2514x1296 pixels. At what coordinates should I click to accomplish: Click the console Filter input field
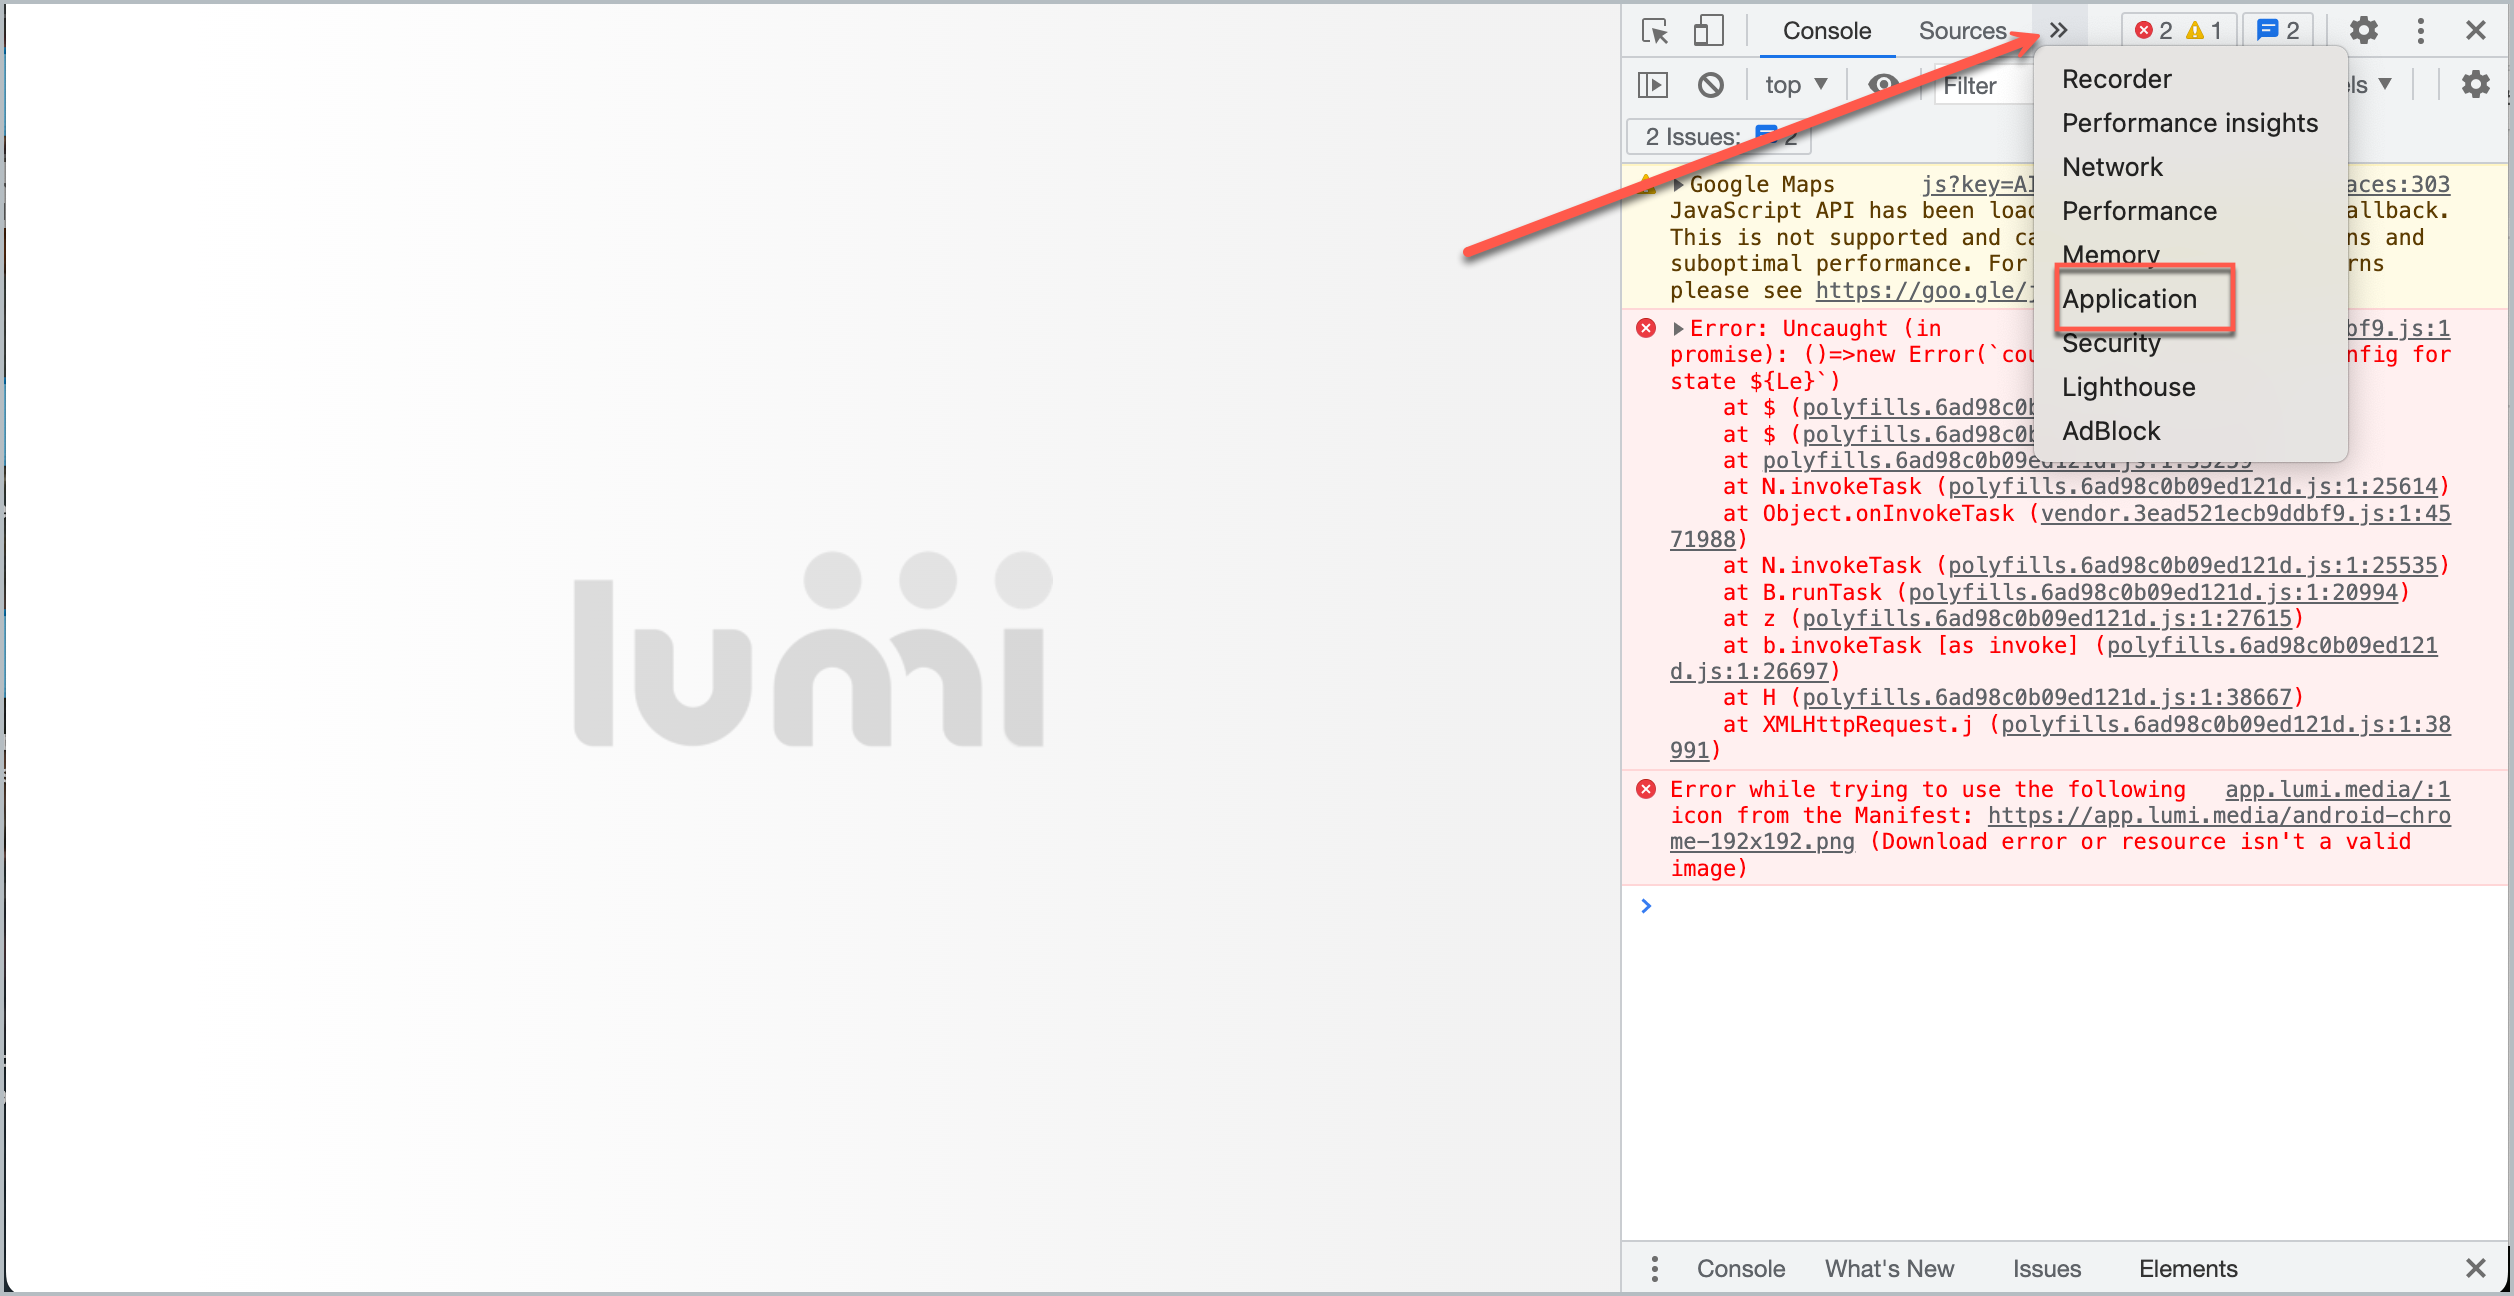pos(1985,86)
